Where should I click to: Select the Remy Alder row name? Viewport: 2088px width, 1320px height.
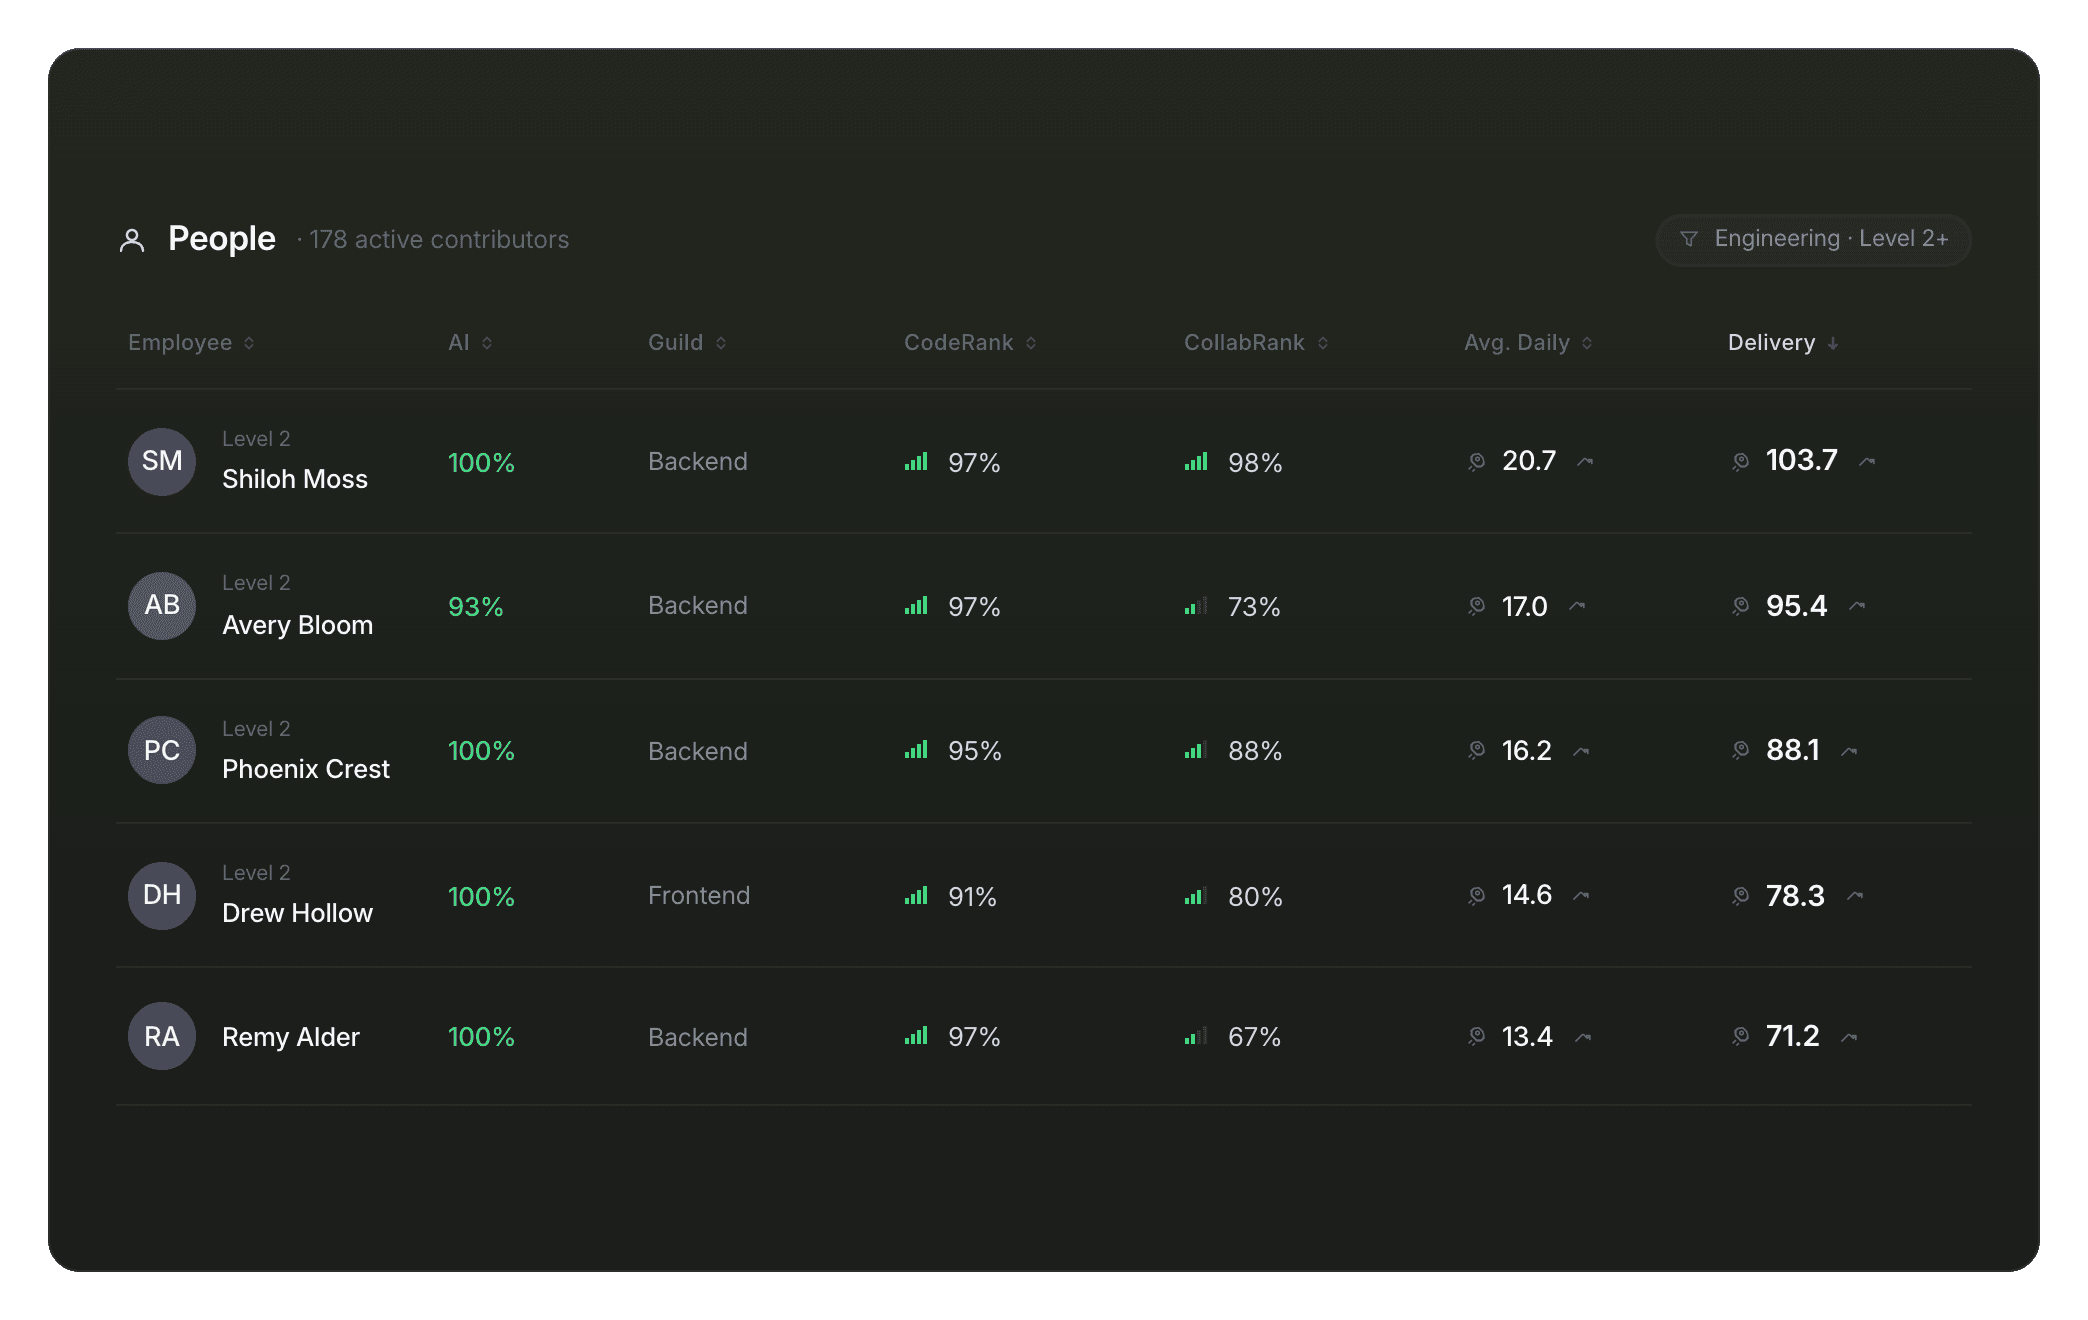(291, 1037)
